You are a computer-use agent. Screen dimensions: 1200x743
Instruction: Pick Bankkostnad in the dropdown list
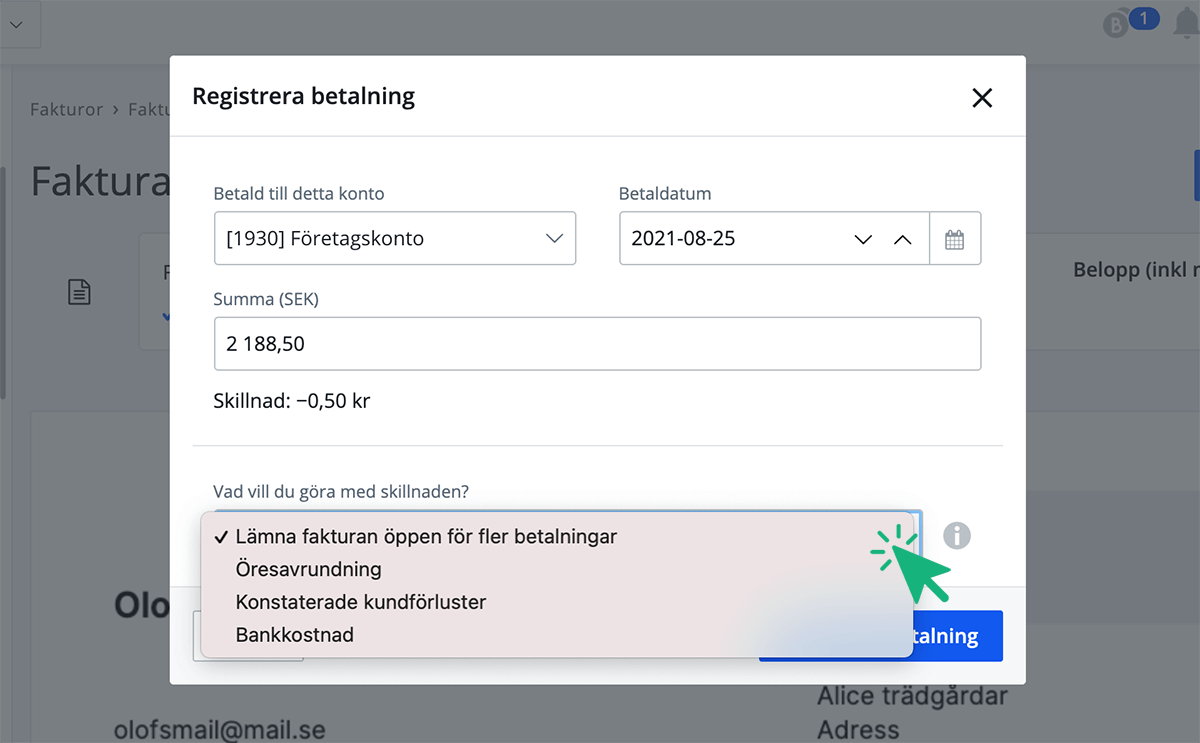coord(294,634)
